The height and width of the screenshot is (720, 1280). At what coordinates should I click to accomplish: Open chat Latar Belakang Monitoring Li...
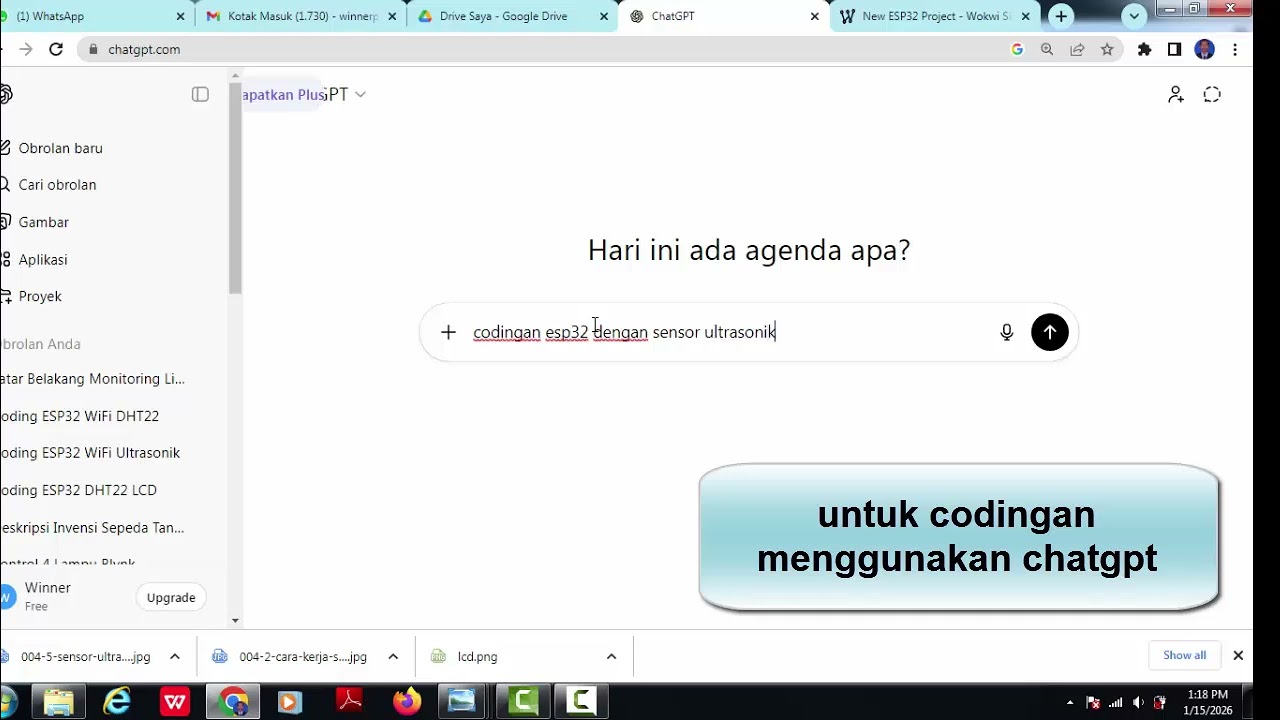click(92, 379)
